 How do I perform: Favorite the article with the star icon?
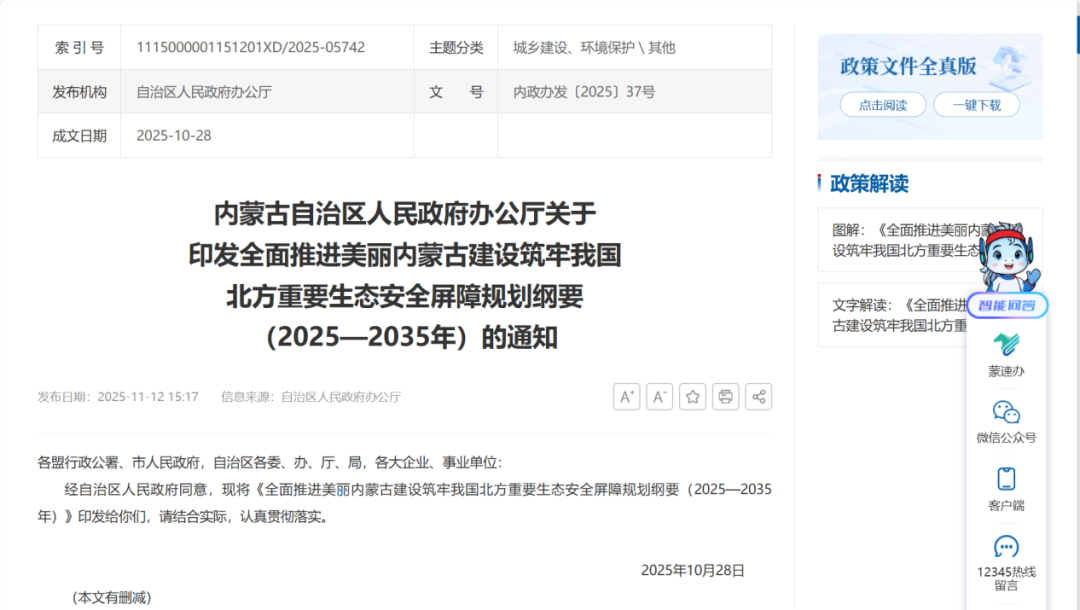[692, 396]
